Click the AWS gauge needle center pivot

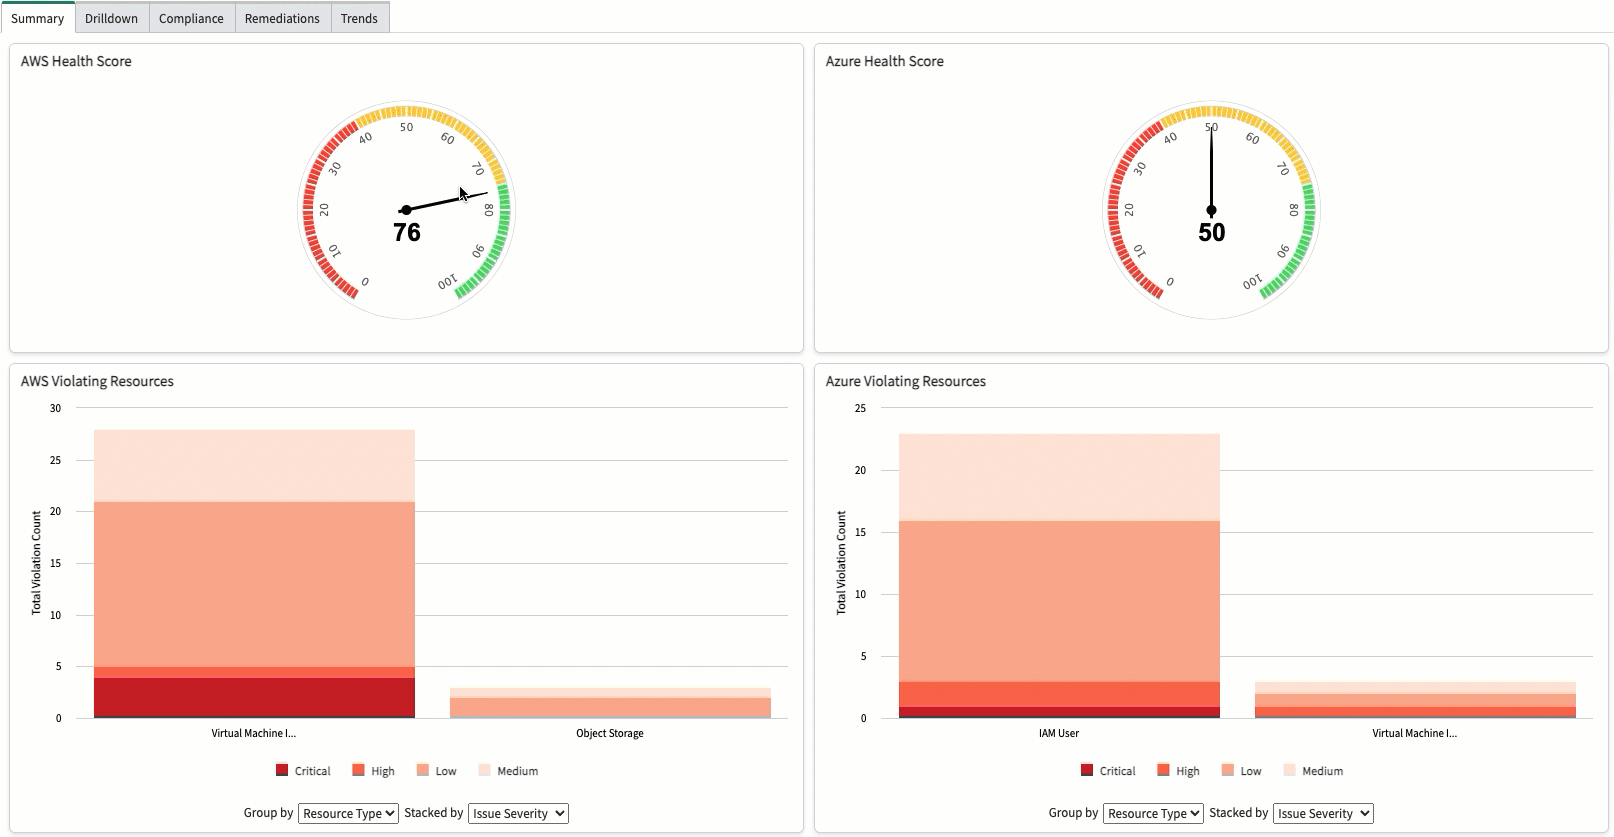coord(406,210)
